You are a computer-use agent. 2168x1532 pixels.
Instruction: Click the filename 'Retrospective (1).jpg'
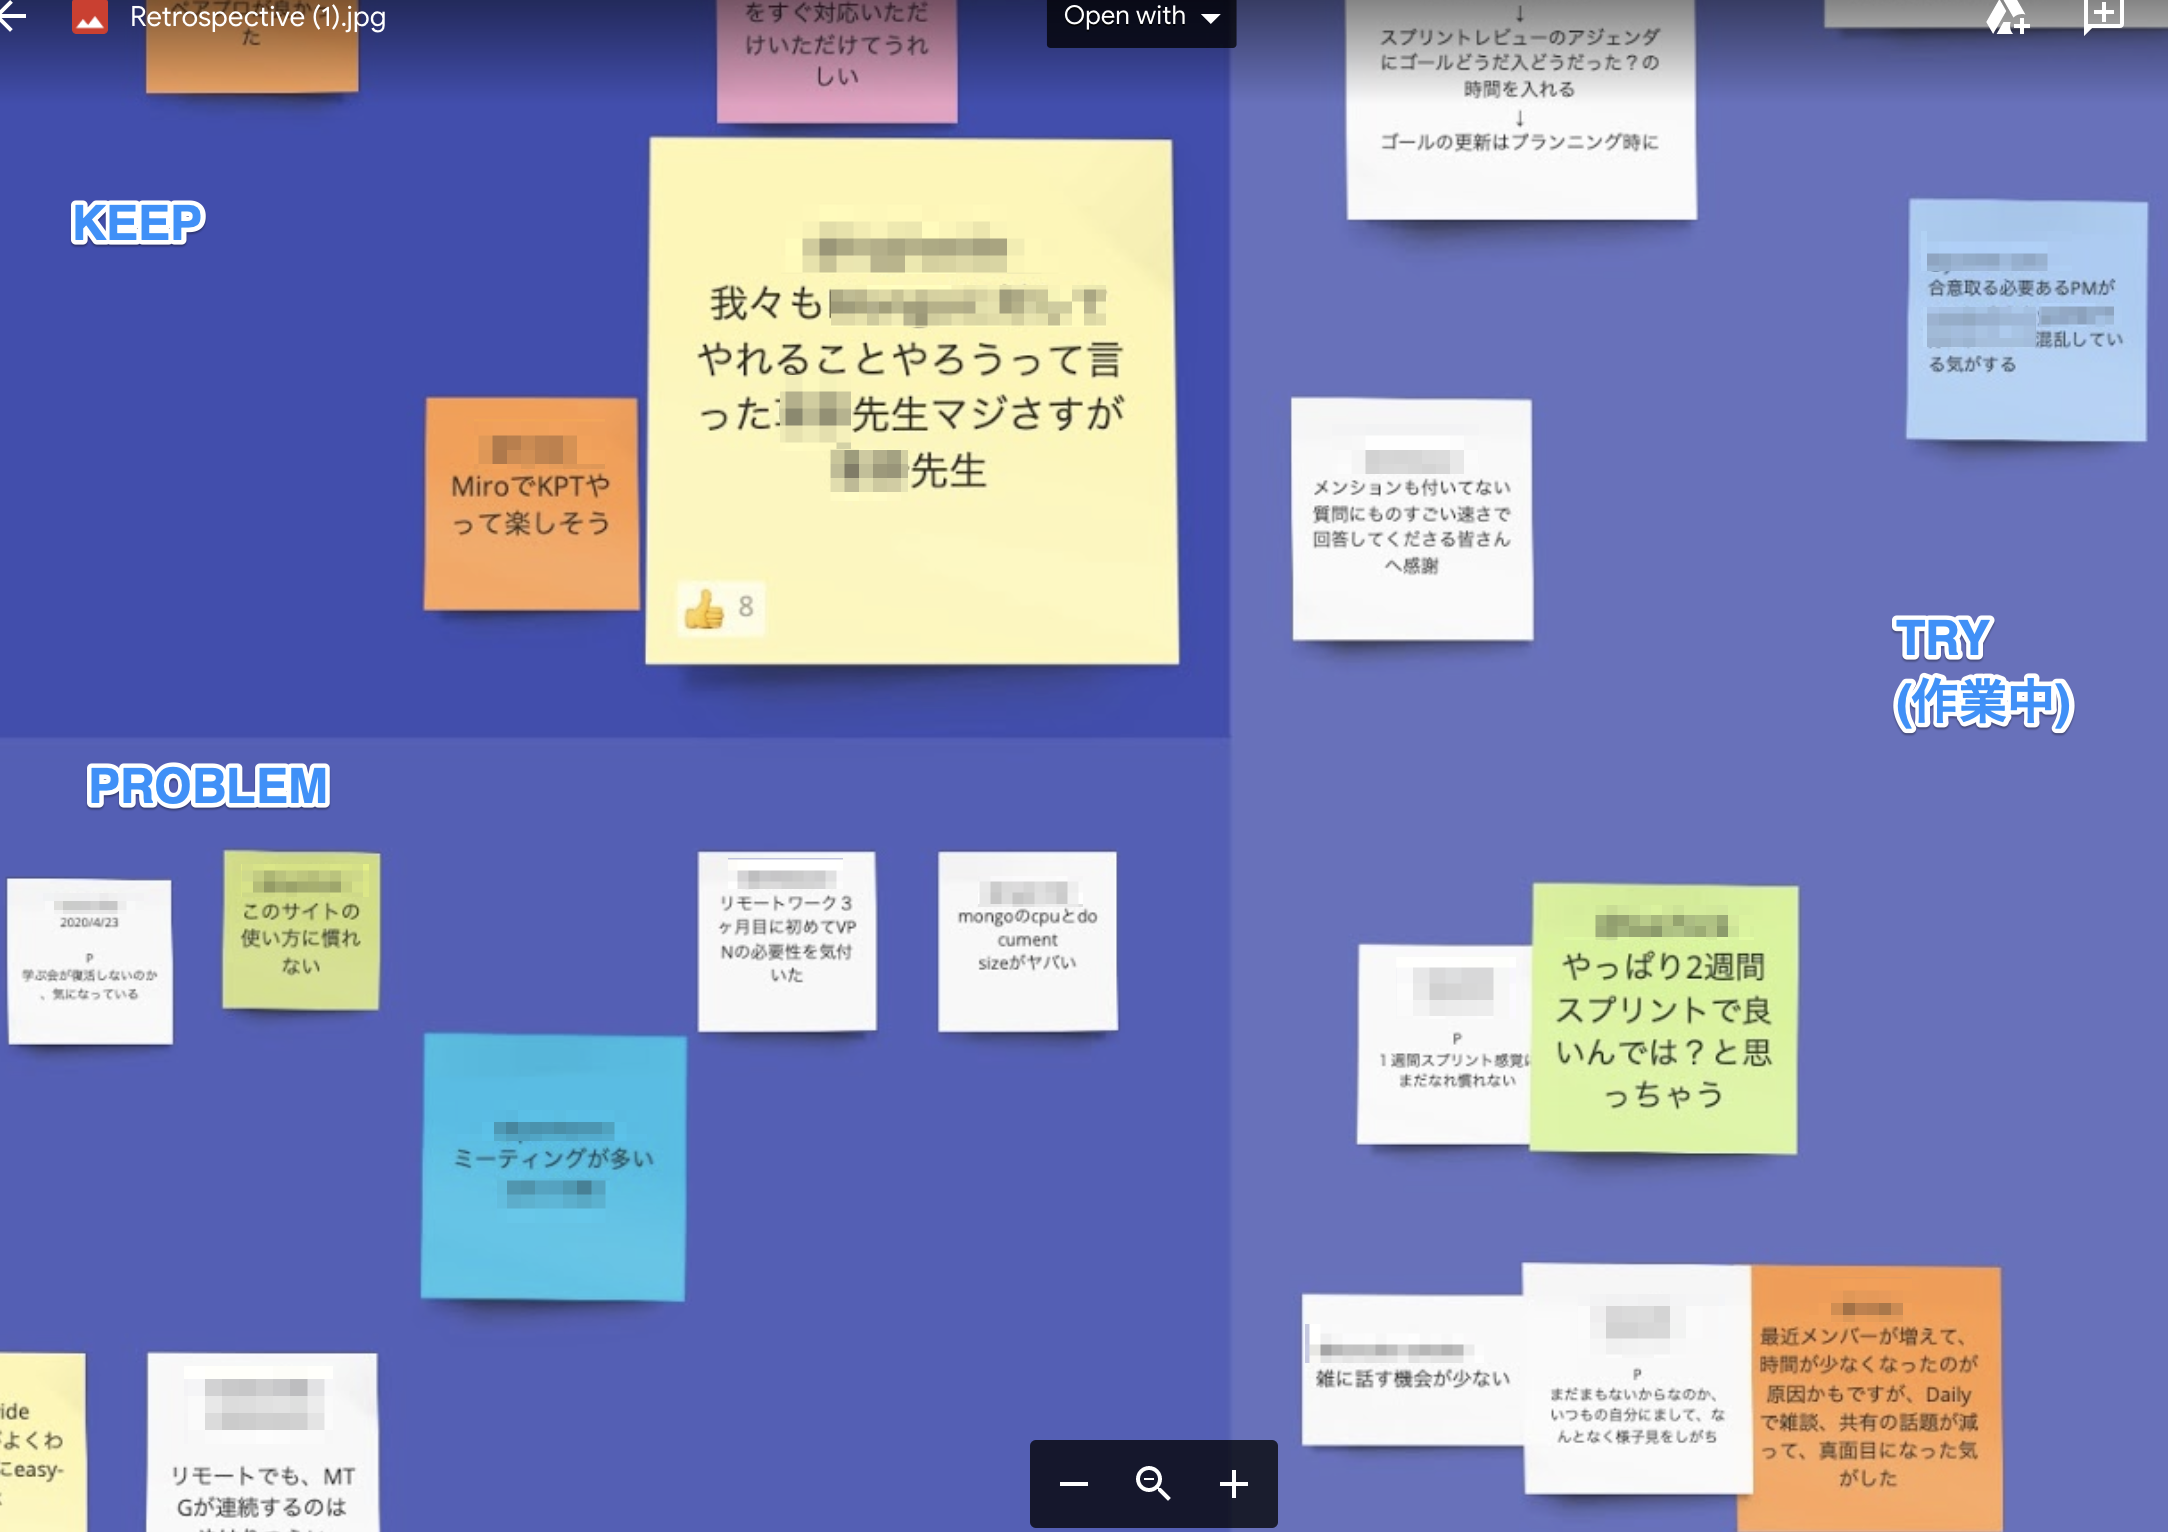click(x=255, y=17)
